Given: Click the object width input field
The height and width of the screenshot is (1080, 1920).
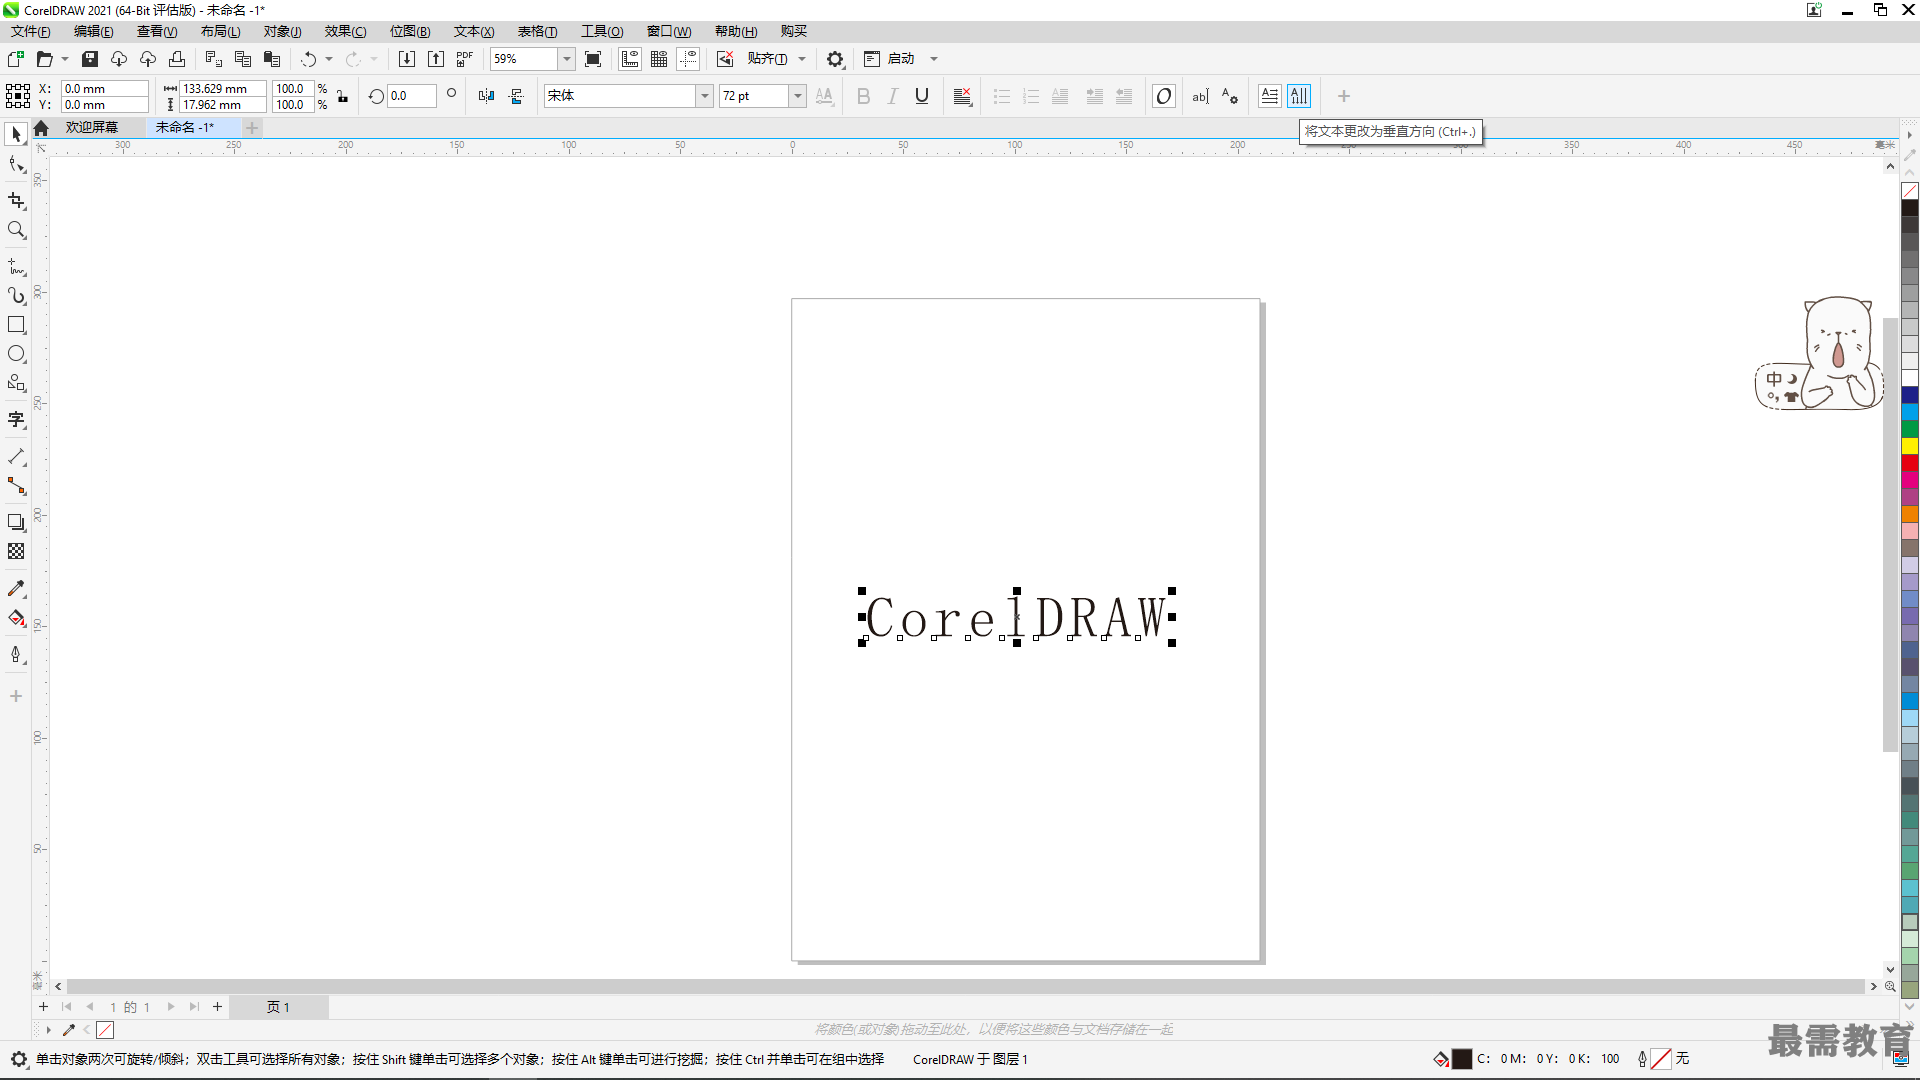Looking at the screenshot, I should [x=222, y=88].
